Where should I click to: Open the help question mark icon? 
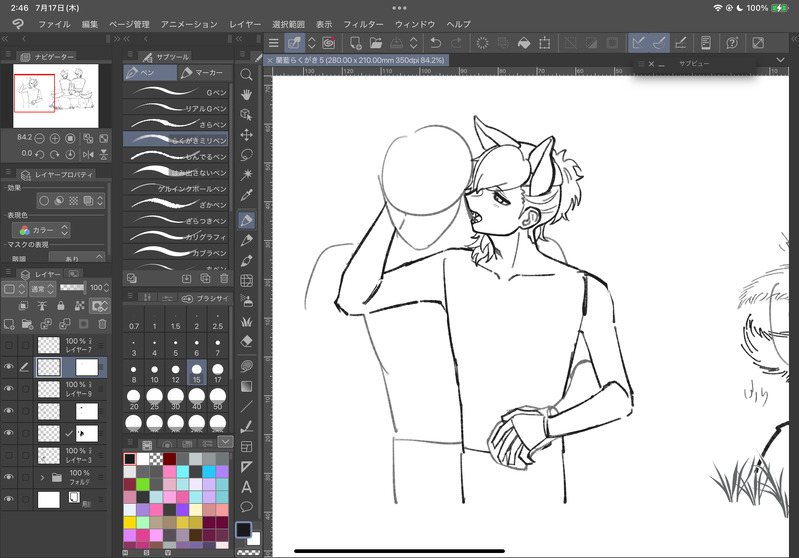(732, 43)
